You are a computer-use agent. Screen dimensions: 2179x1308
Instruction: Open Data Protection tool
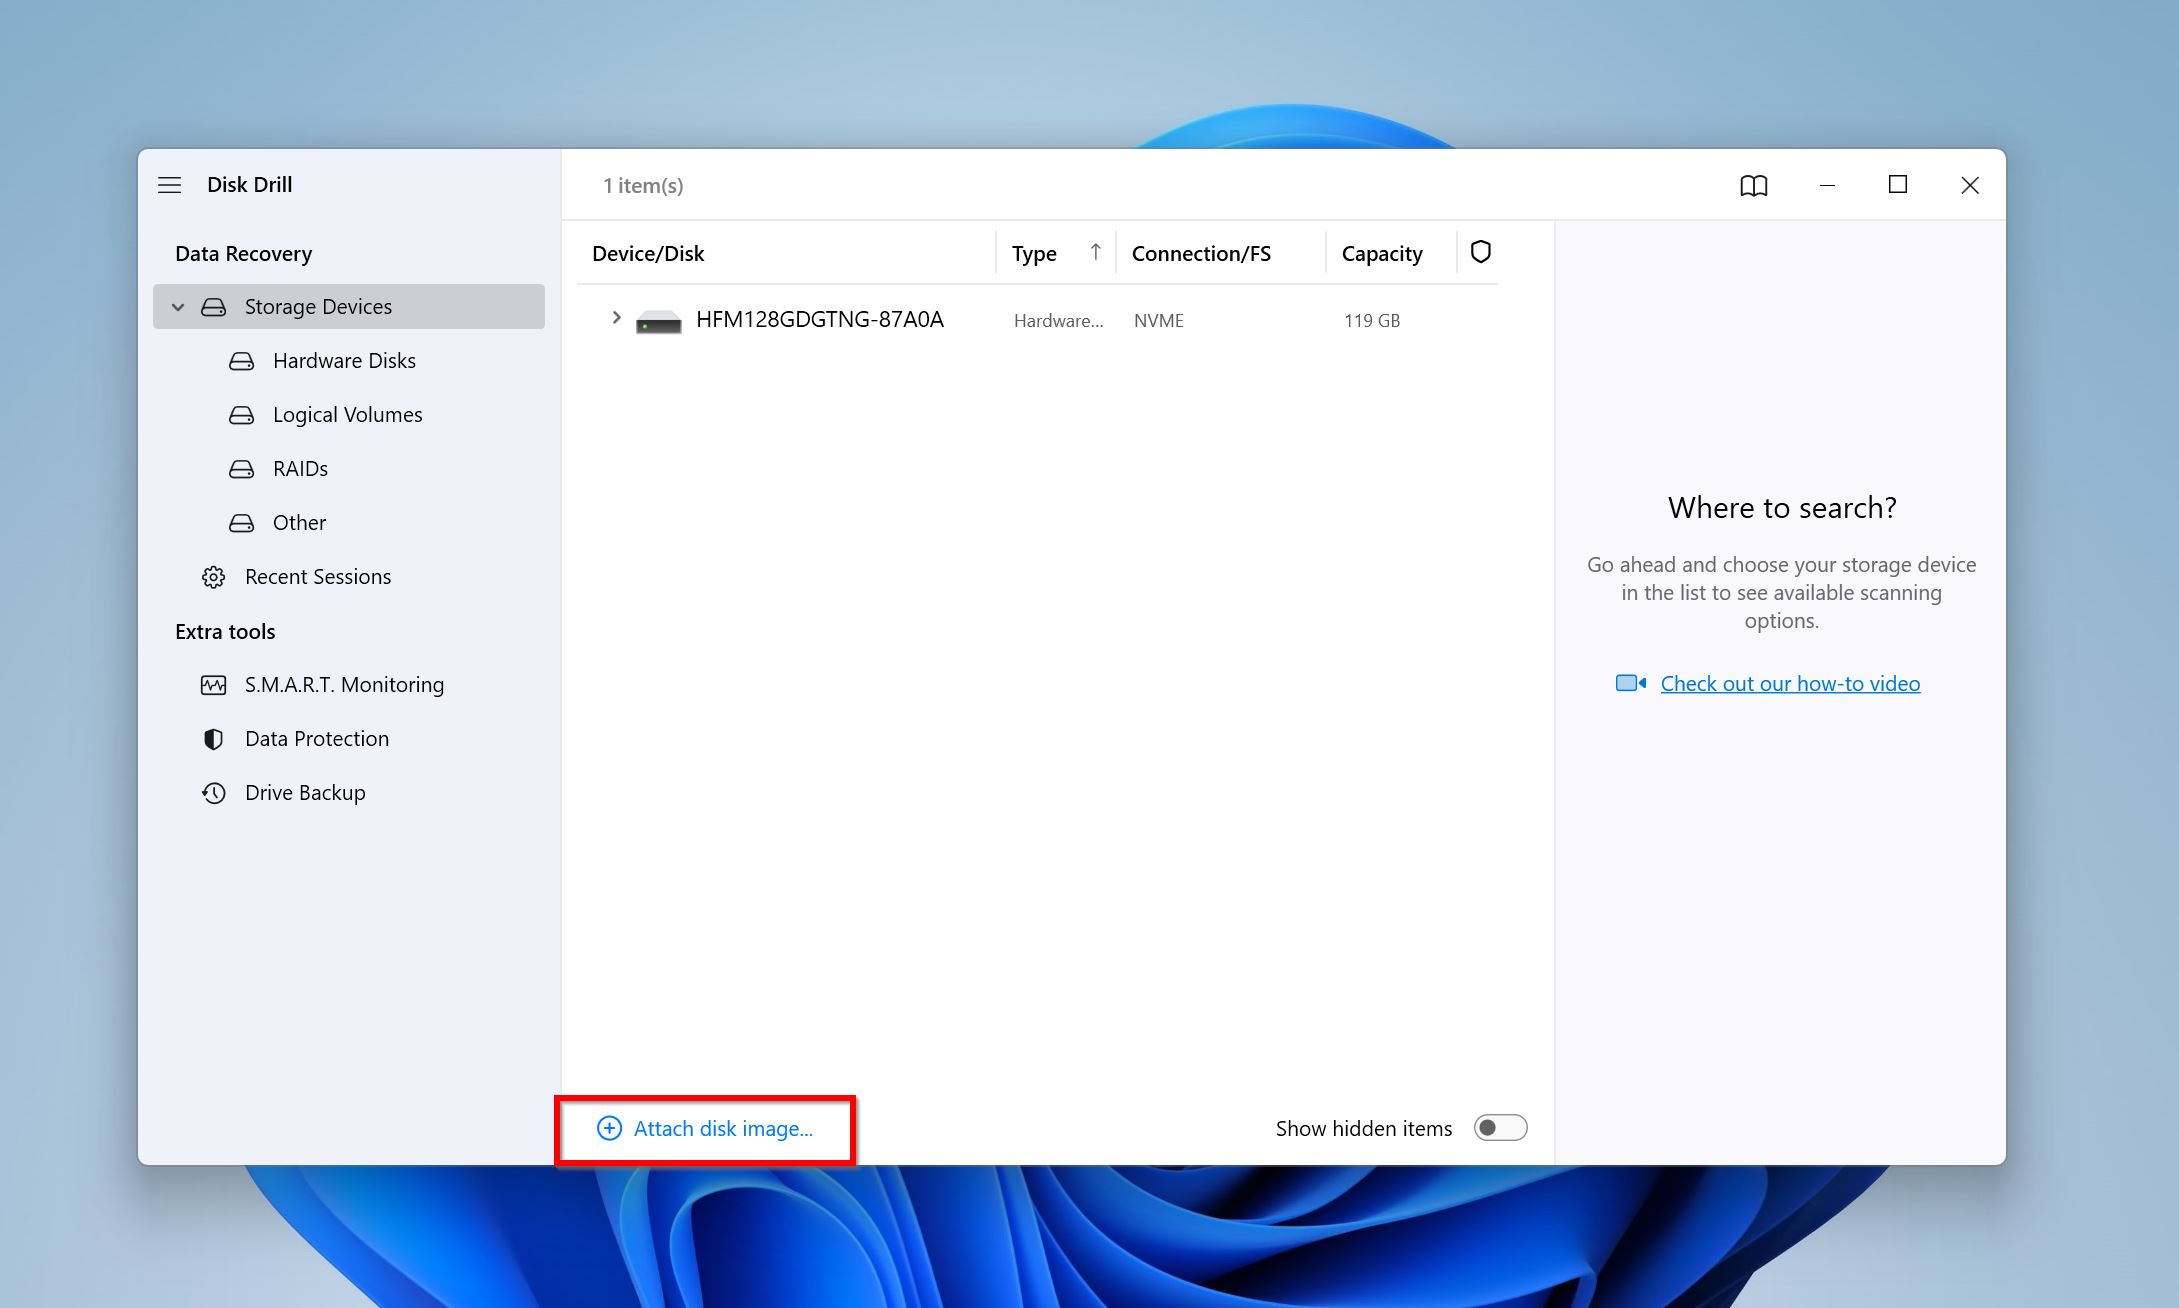[x=316, y=739]
